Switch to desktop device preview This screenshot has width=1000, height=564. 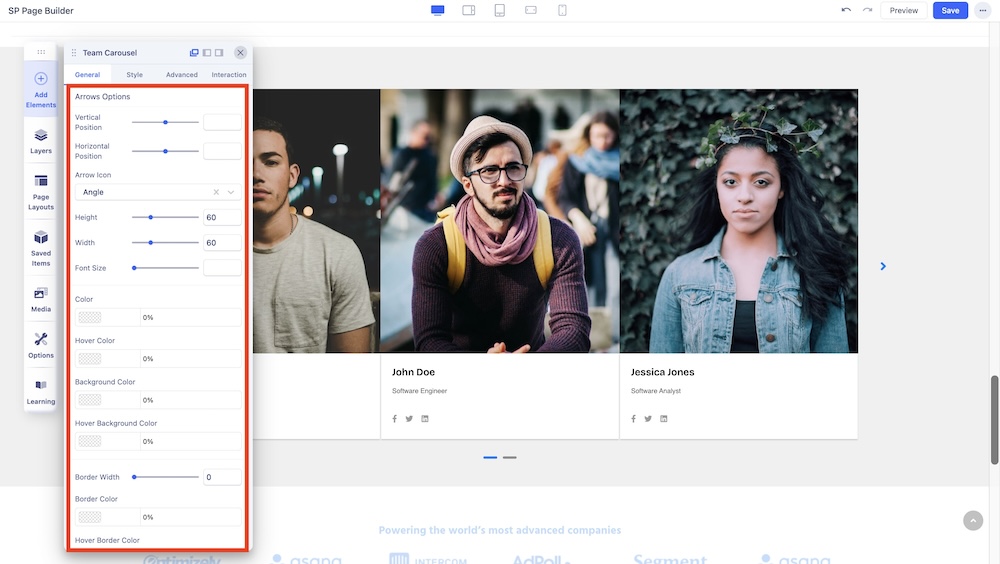437,10
